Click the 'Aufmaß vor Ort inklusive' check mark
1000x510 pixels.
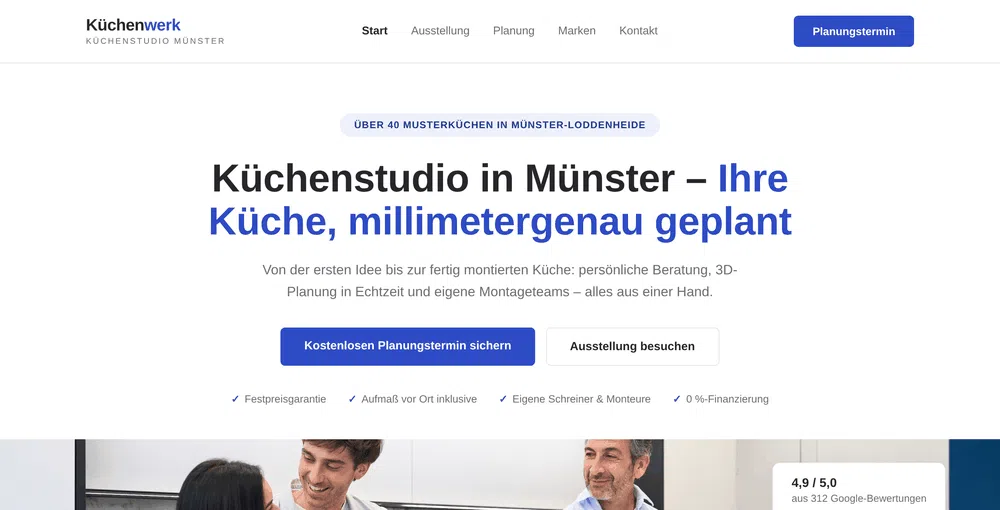pos(352,399)
